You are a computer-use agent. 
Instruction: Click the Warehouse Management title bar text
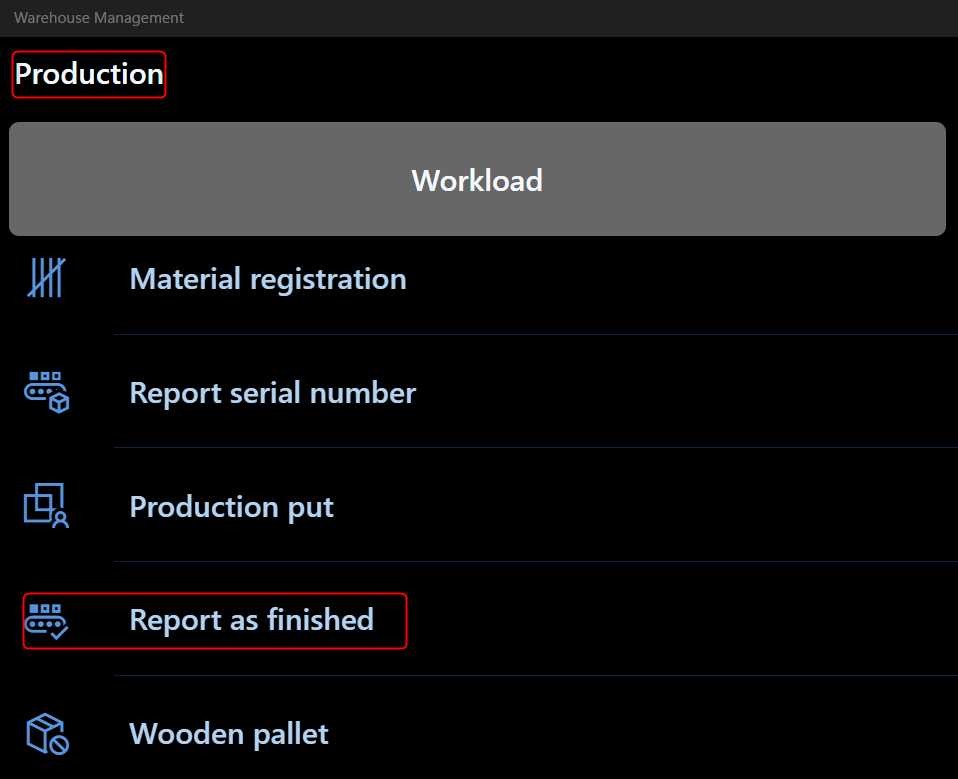tap(98, 18)
